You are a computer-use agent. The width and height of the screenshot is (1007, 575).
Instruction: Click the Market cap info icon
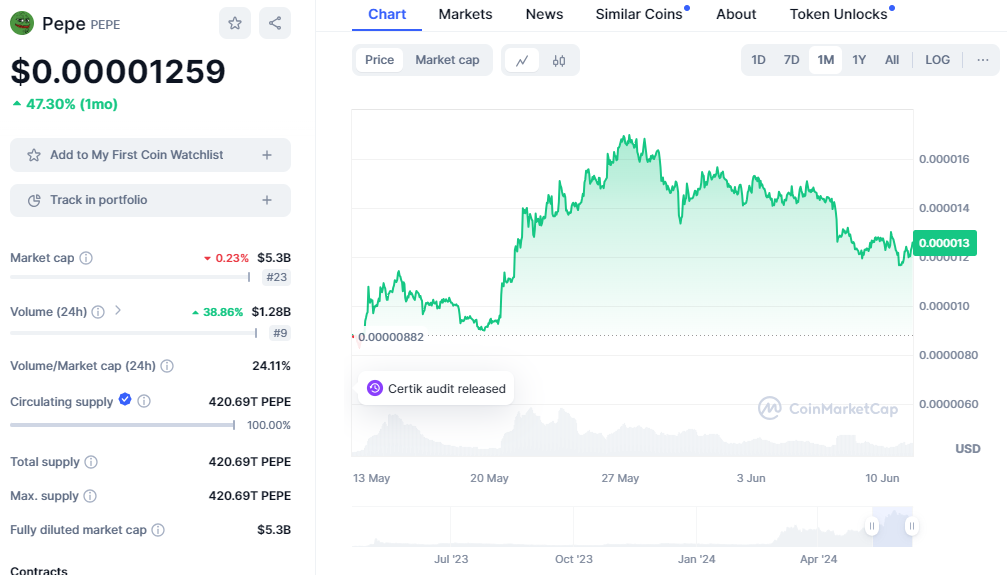click(x=86, y=258)
